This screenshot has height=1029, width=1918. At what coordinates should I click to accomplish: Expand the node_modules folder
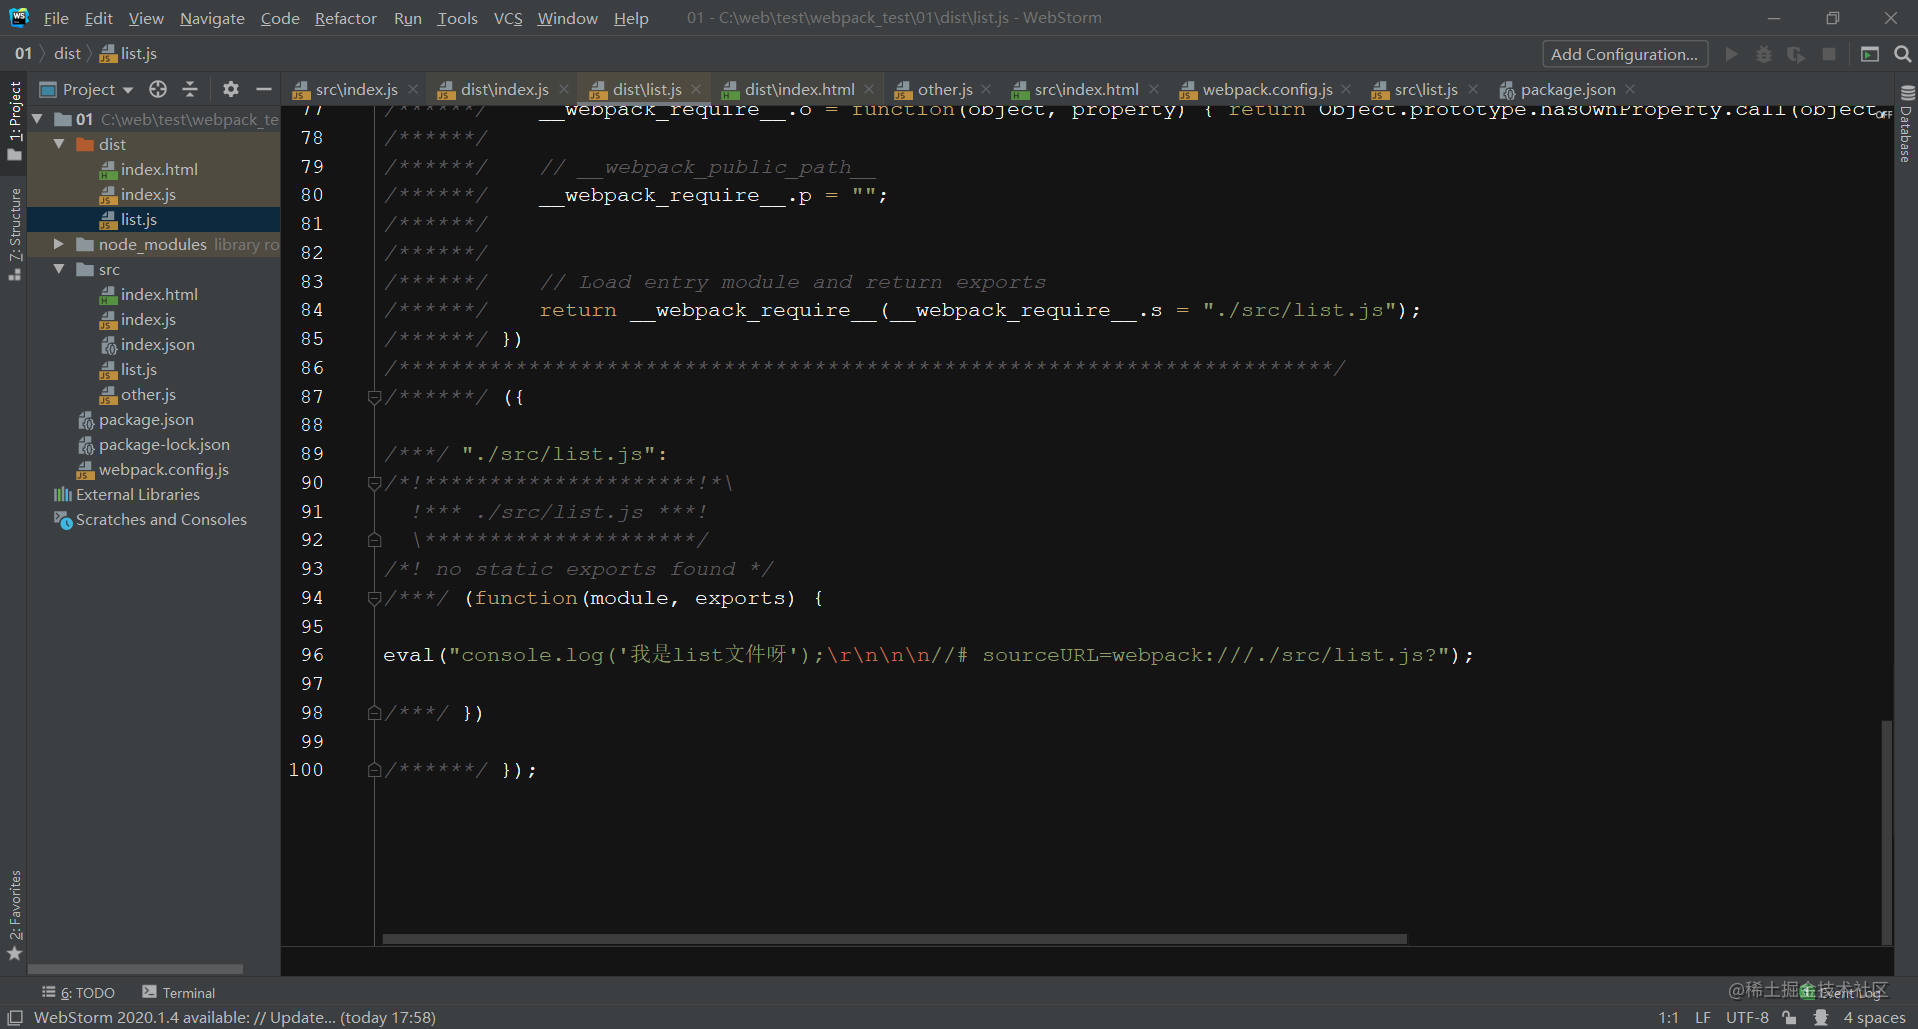59,244
